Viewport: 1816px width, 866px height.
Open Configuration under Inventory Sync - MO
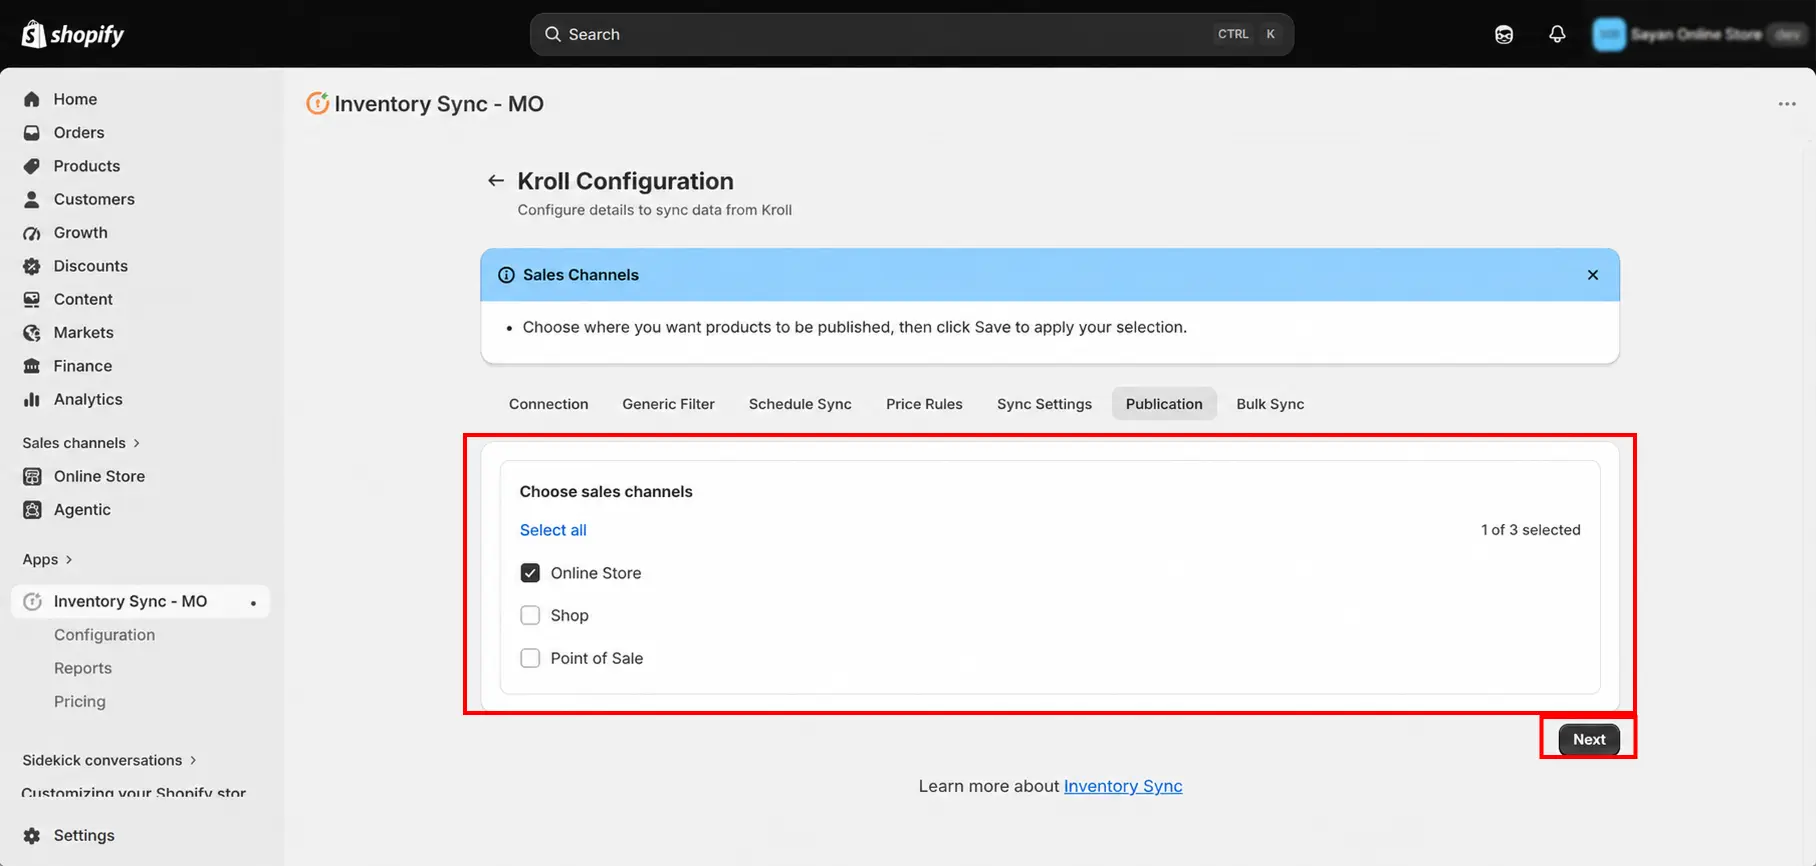pos(104,635)
